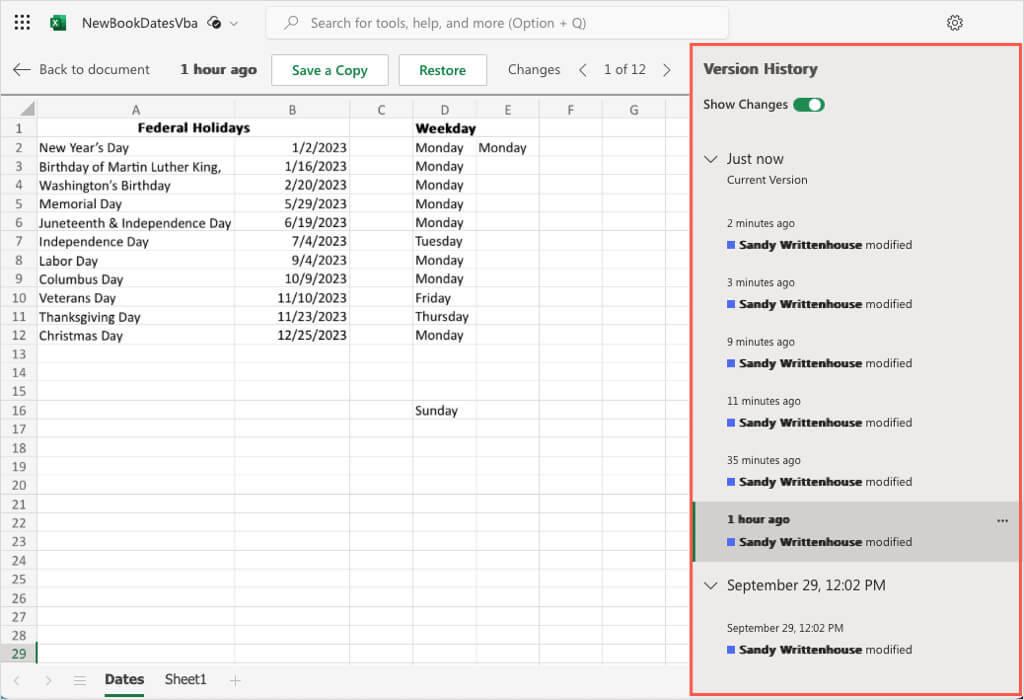
Task: Click the Restore button
Action: [x=442, y=70]
